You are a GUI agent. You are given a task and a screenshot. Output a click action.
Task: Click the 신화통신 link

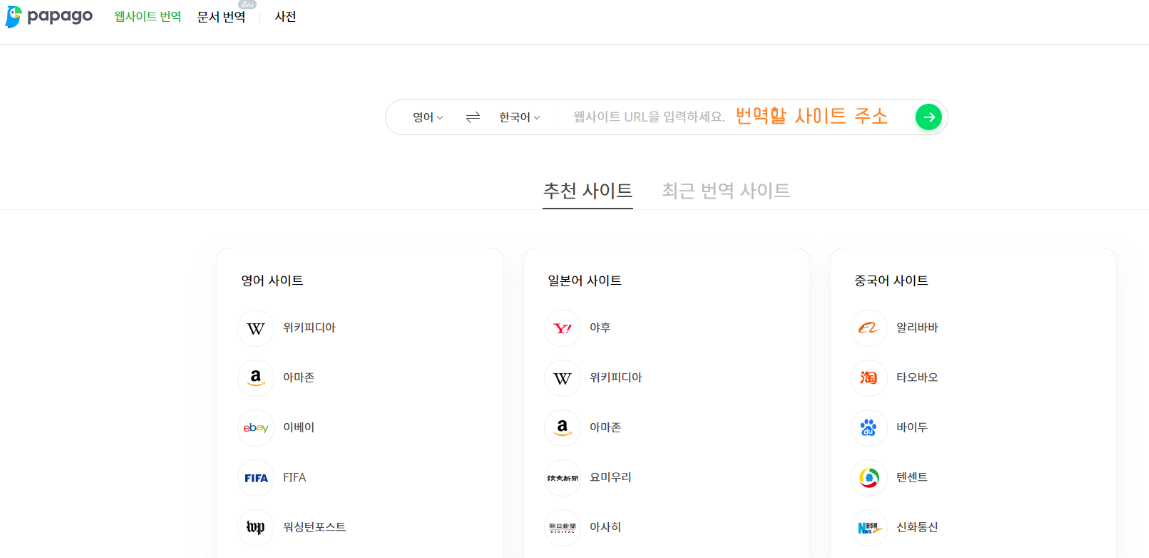(x=917, y=528)
